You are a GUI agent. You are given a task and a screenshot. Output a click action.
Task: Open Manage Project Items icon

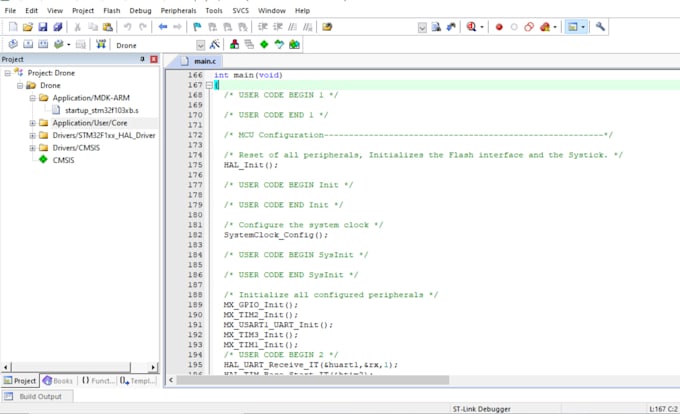235,44
